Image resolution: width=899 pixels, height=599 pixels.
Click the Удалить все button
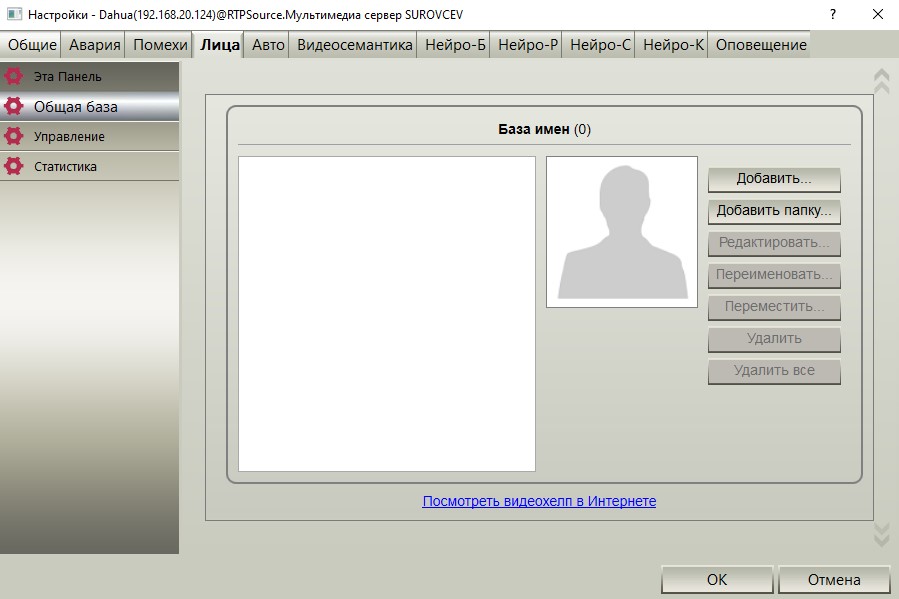click(x=774, y=371)
